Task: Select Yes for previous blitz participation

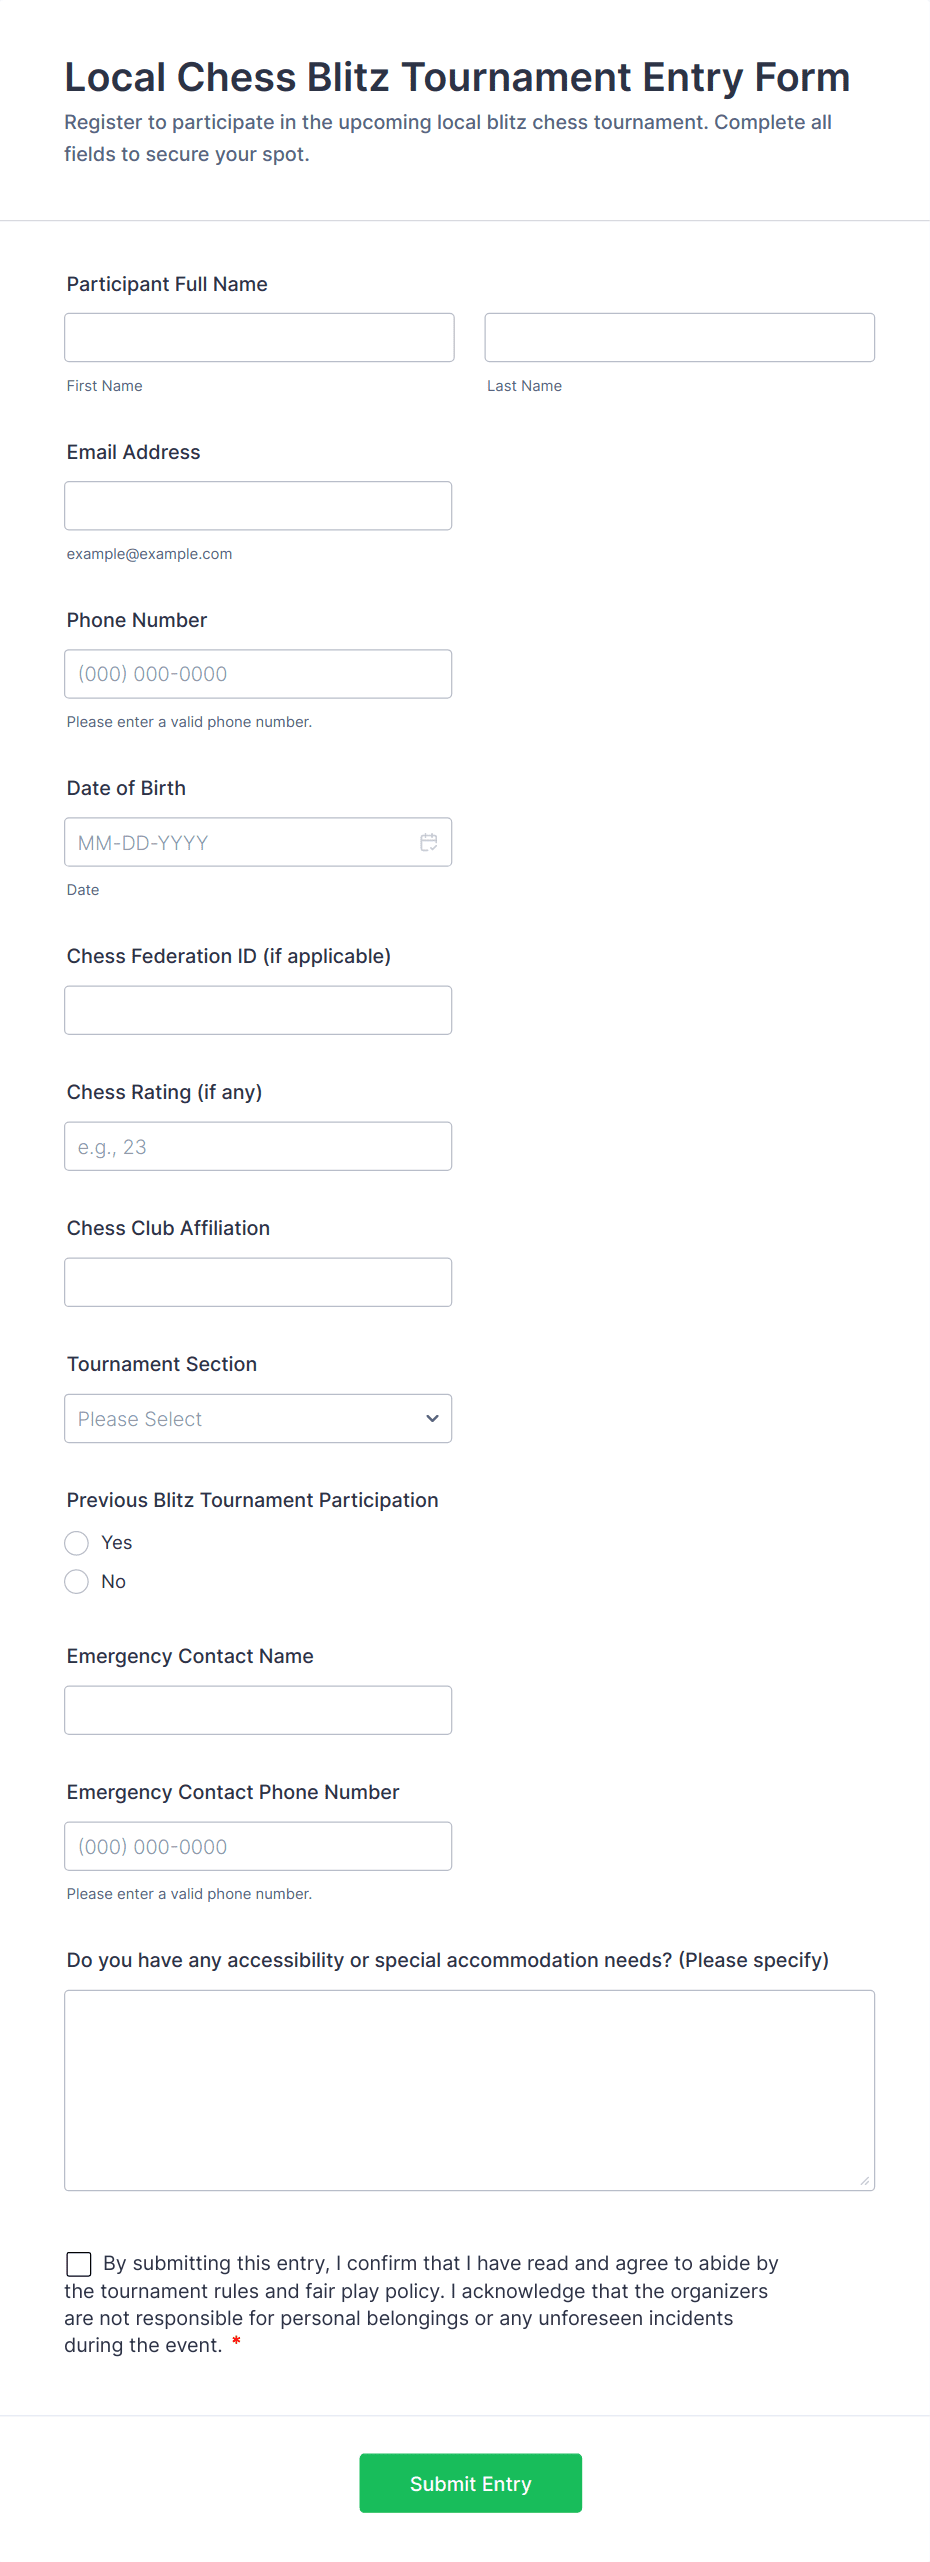Action: [77, 1543]
